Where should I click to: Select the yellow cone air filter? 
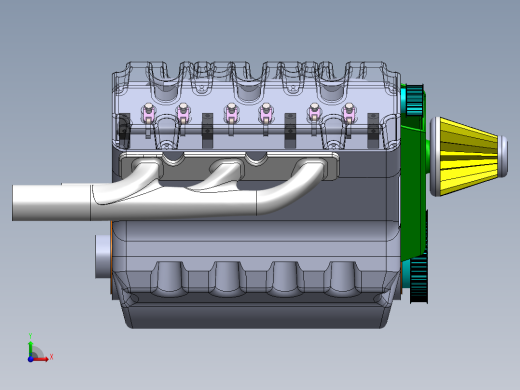[x=469, y=156]
